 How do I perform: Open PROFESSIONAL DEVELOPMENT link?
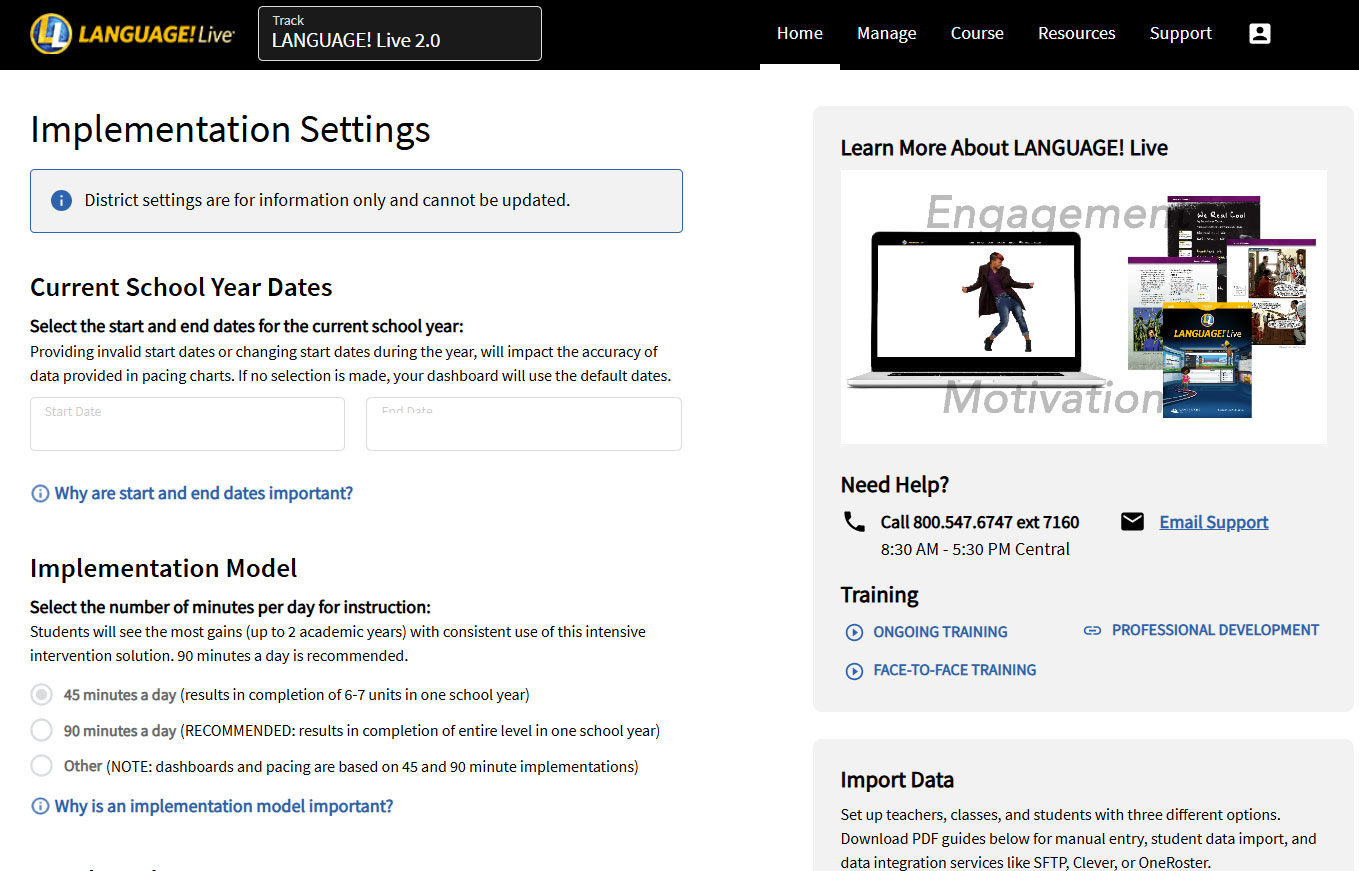[x=1215, y=630]
